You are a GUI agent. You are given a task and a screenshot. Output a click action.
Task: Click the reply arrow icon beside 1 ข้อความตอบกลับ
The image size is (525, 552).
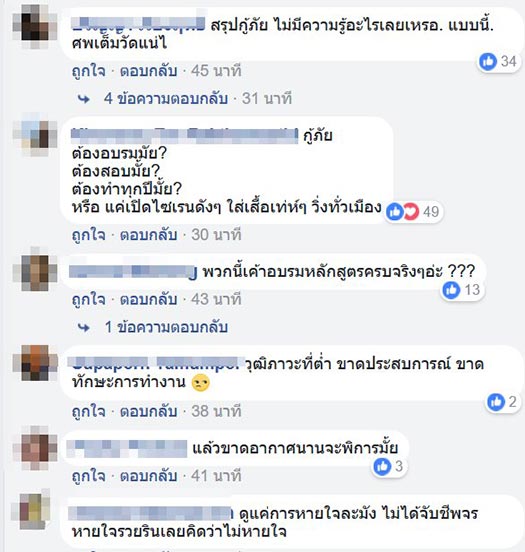83,328
